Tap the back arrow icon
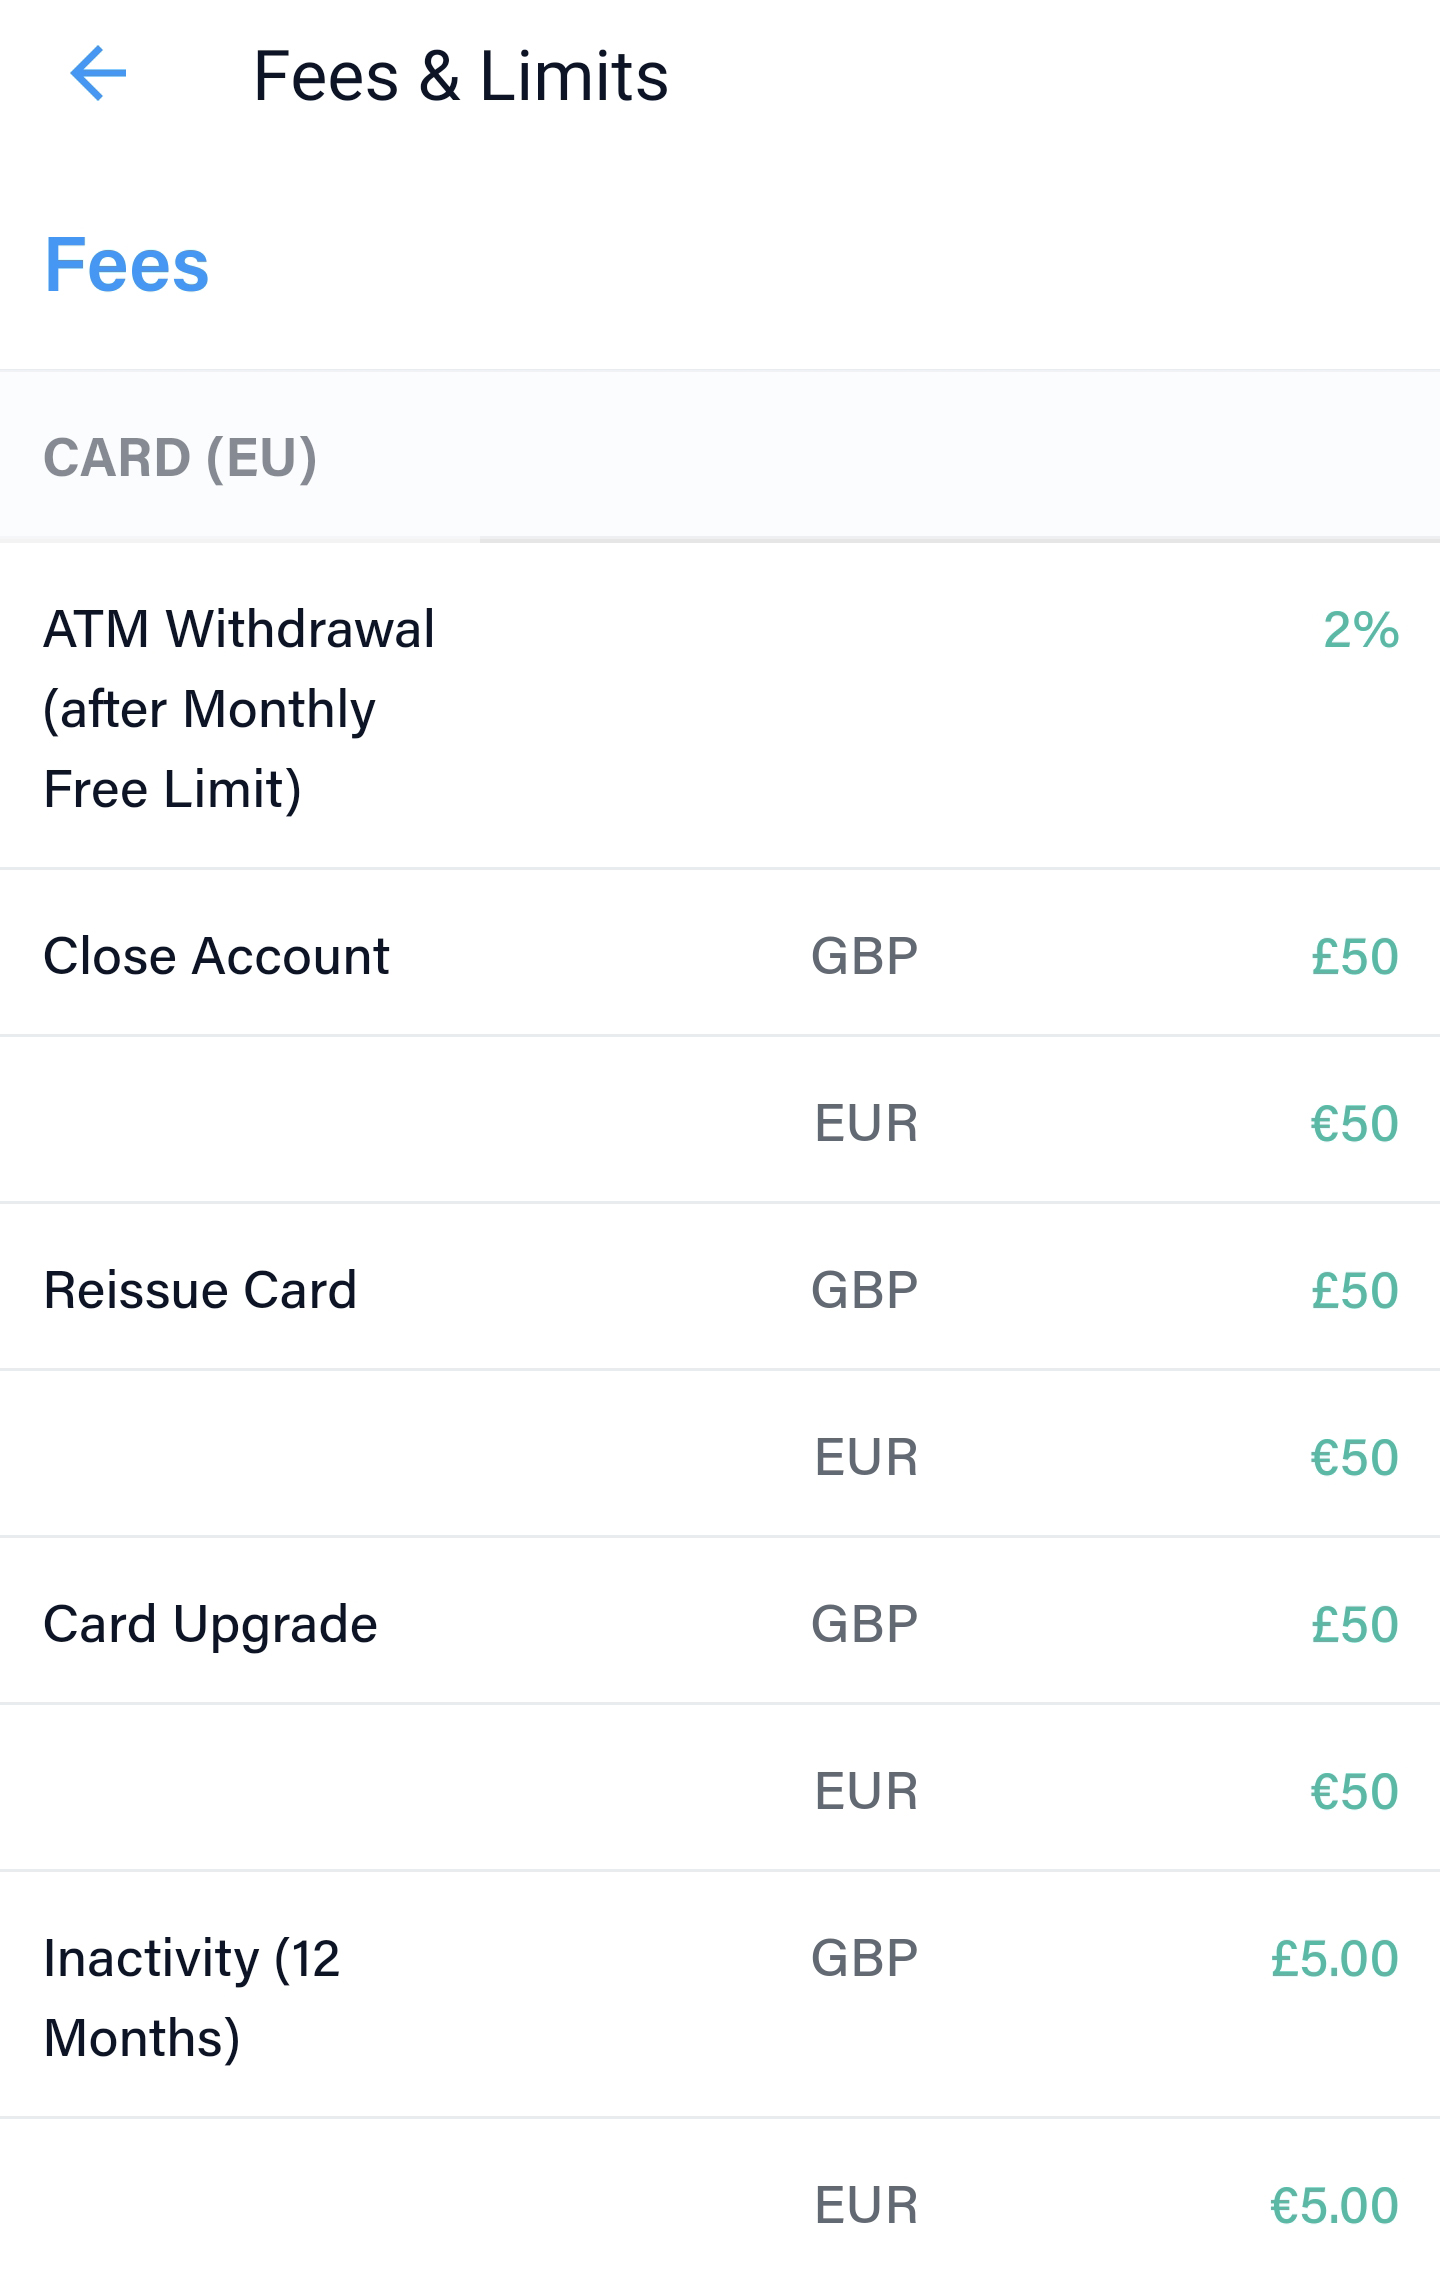1440x2278 pixels. point(98,74)
